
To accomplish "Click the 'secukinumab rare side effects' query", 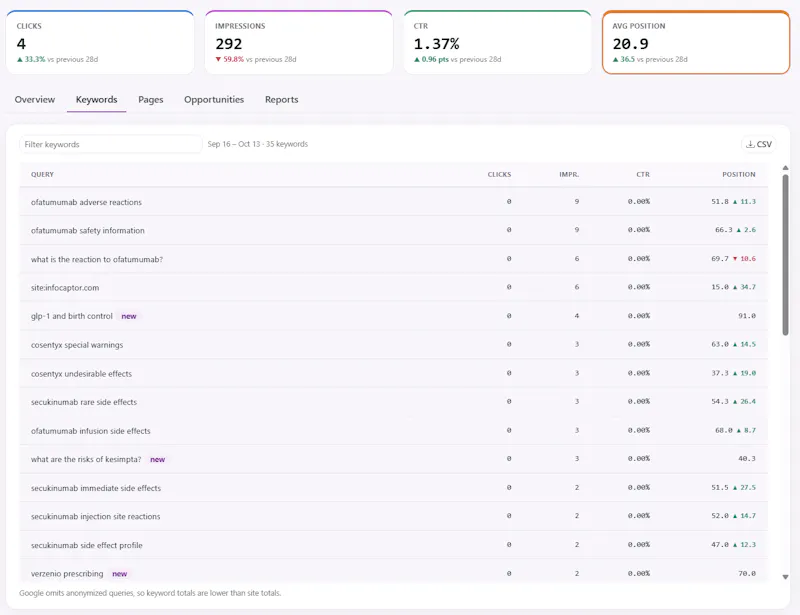I will (84, 402).
